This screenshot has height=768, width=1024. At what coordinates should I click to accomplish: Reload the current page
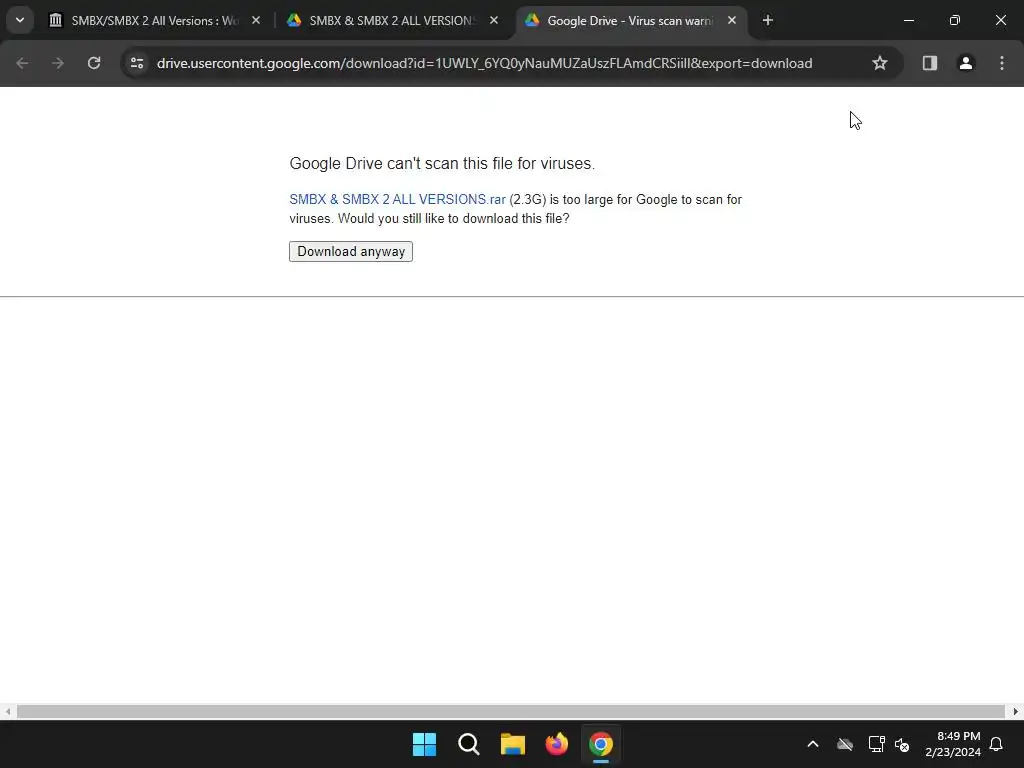[94, 63]
